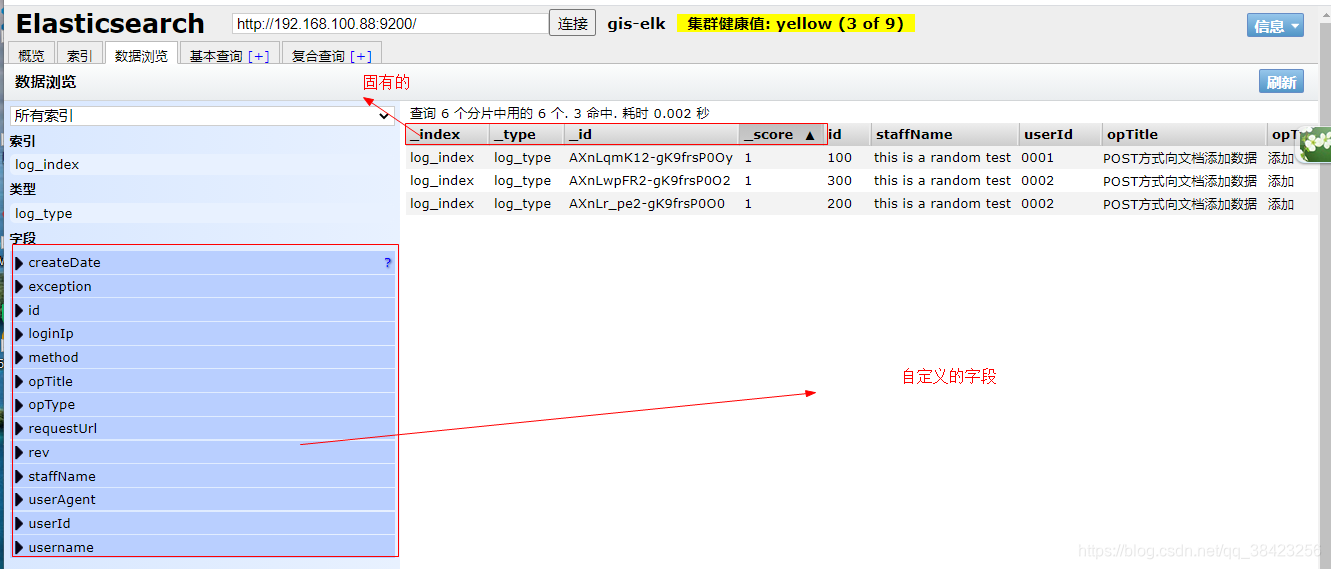The width and height of the screenshot is (1331, 569).
Task: Click the Elasticsearch title heading
Action: (x=110, y=24)
